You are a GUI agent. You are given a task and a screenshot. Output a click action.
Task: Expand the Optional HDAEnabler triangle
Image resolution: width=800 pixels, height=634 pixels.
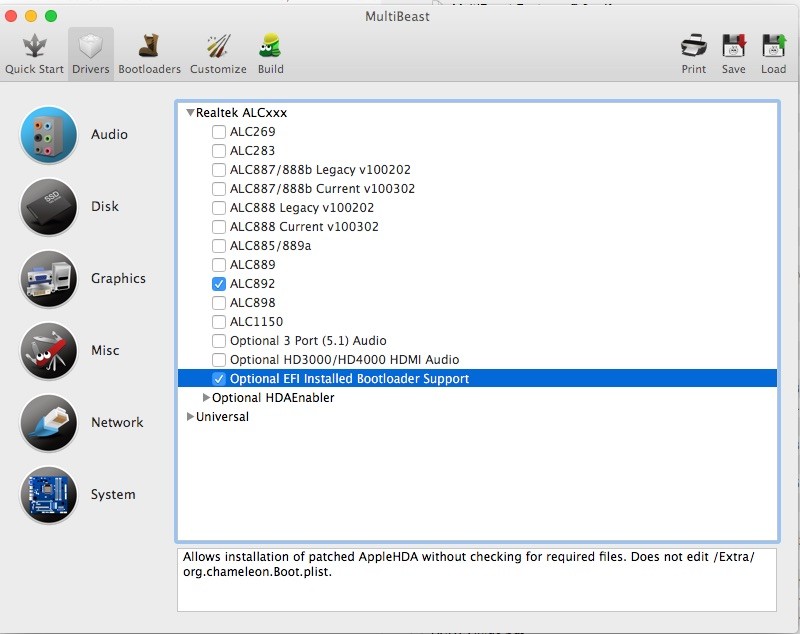coord(206,397)
